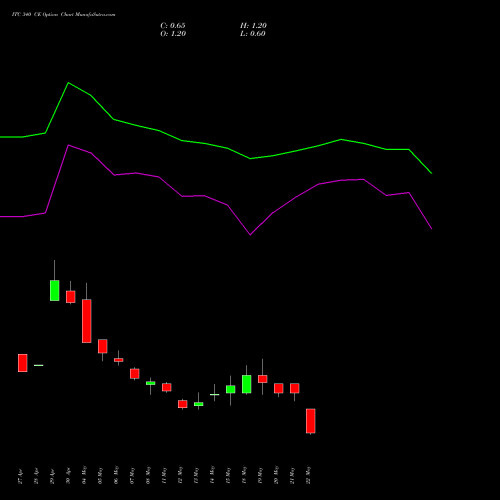Select the 14 May date label
500x500 pixels.
213,475
